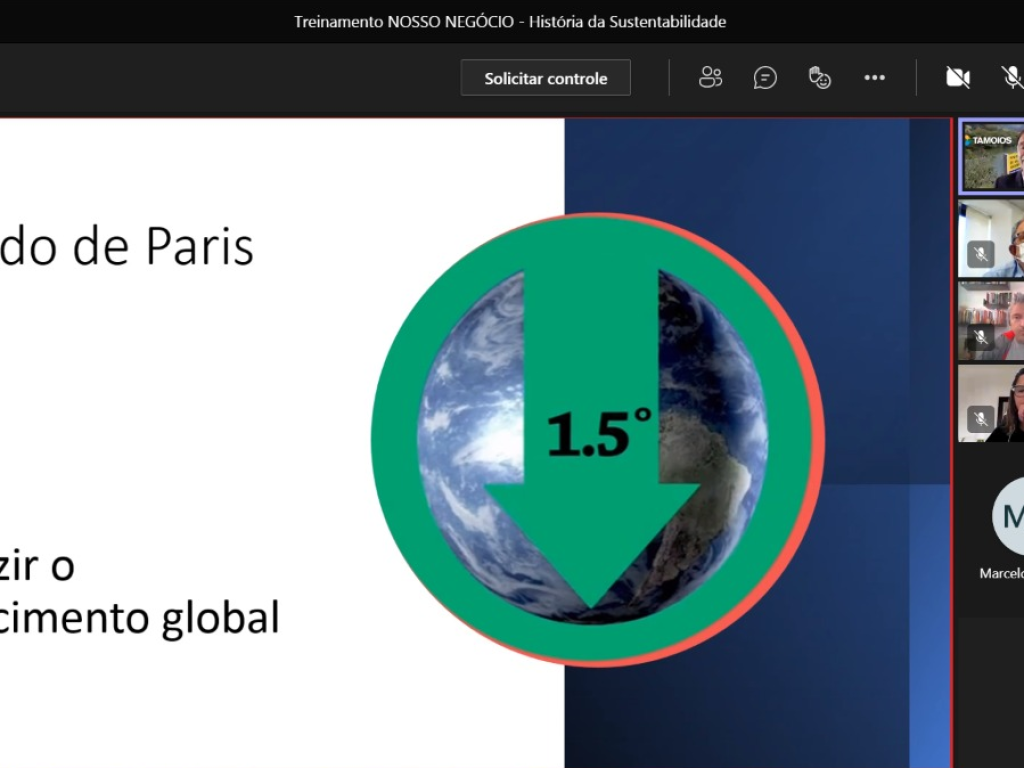Click the Marcelo participant name label

click(1001, 574)
